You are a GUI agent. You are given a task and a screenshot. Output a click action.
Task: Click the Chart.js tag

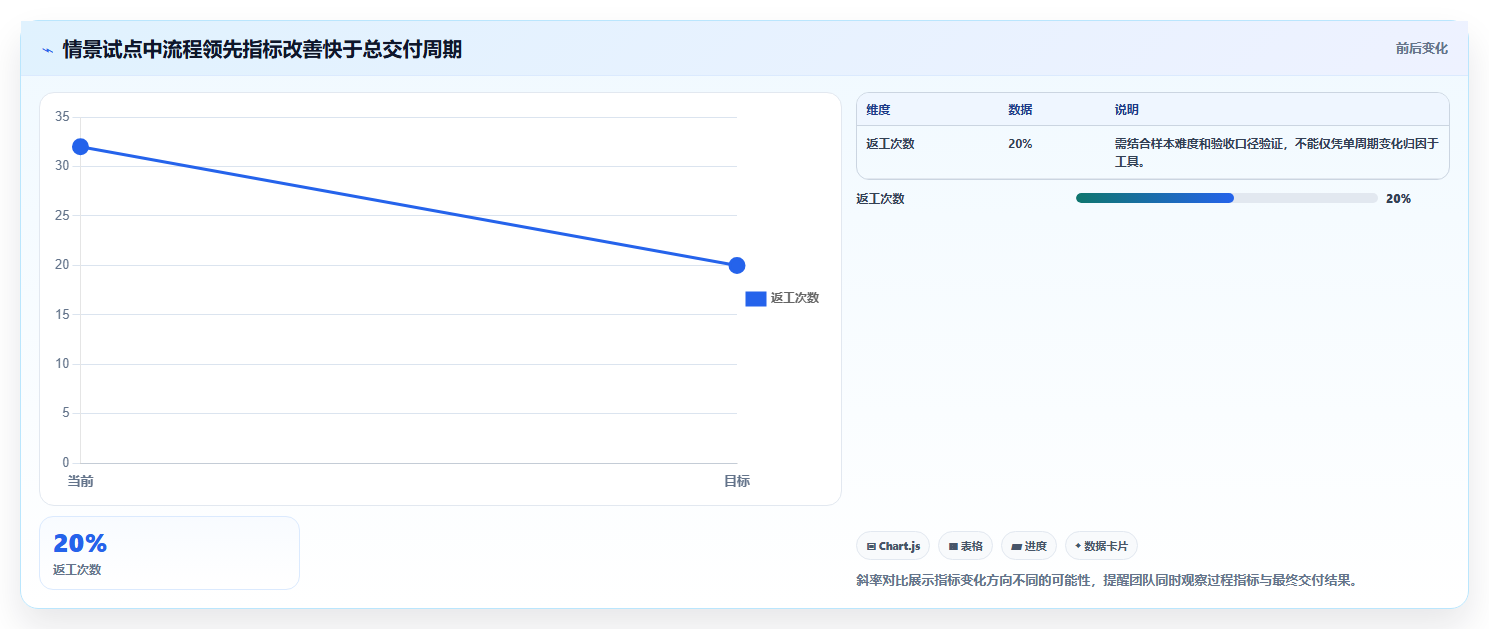(893, 546)
